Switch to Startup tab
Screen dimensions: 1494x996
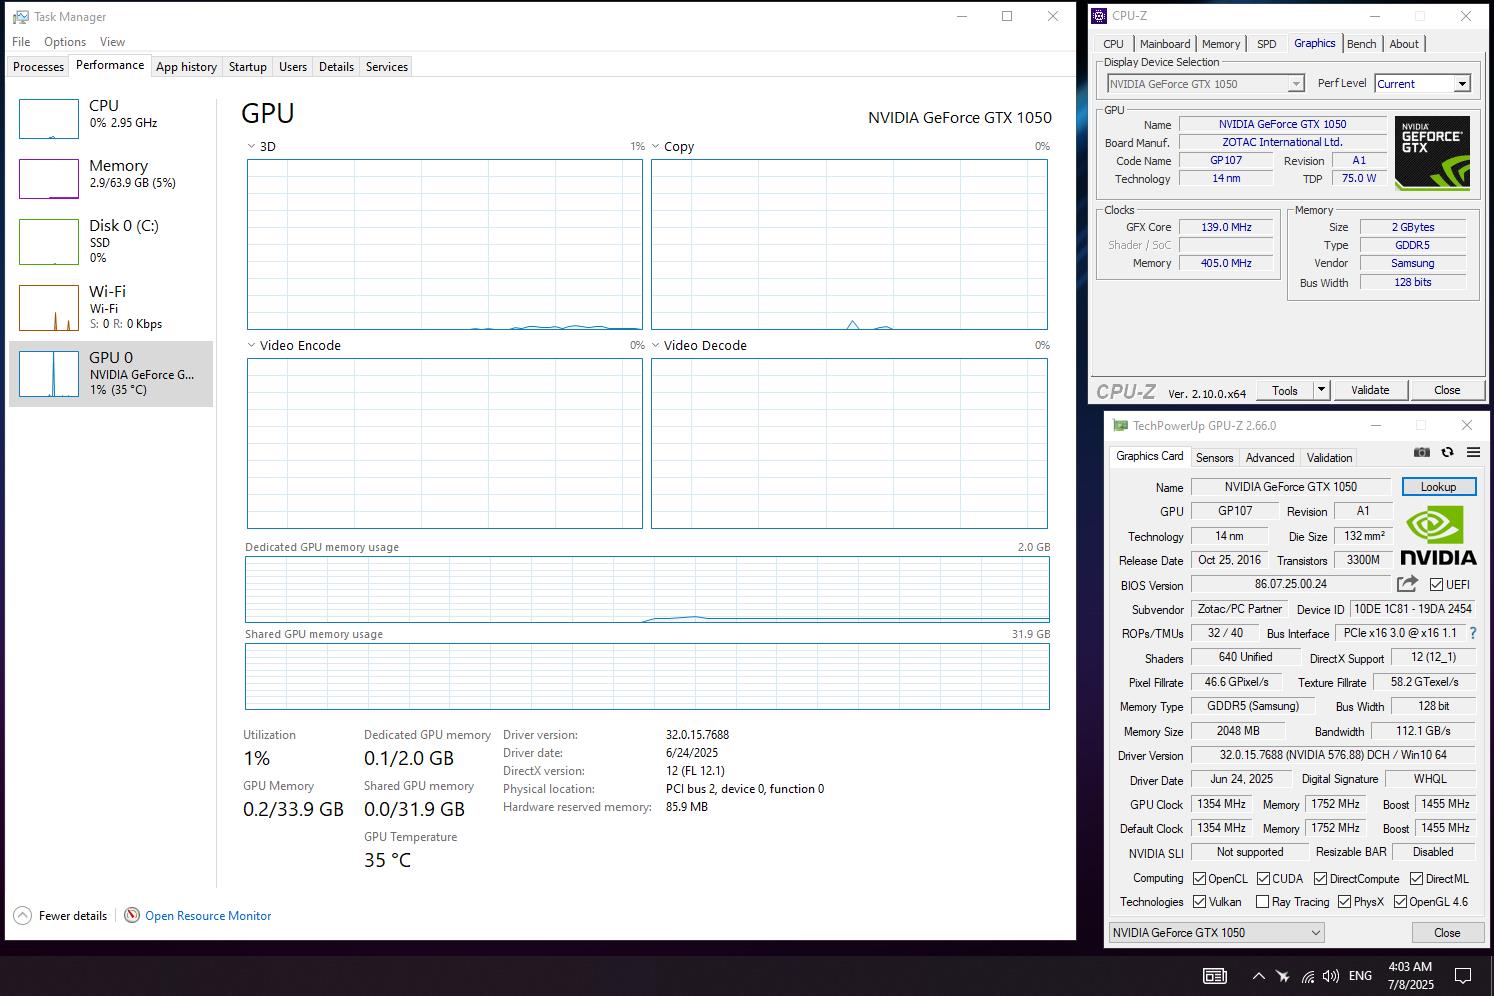[247, 67]
